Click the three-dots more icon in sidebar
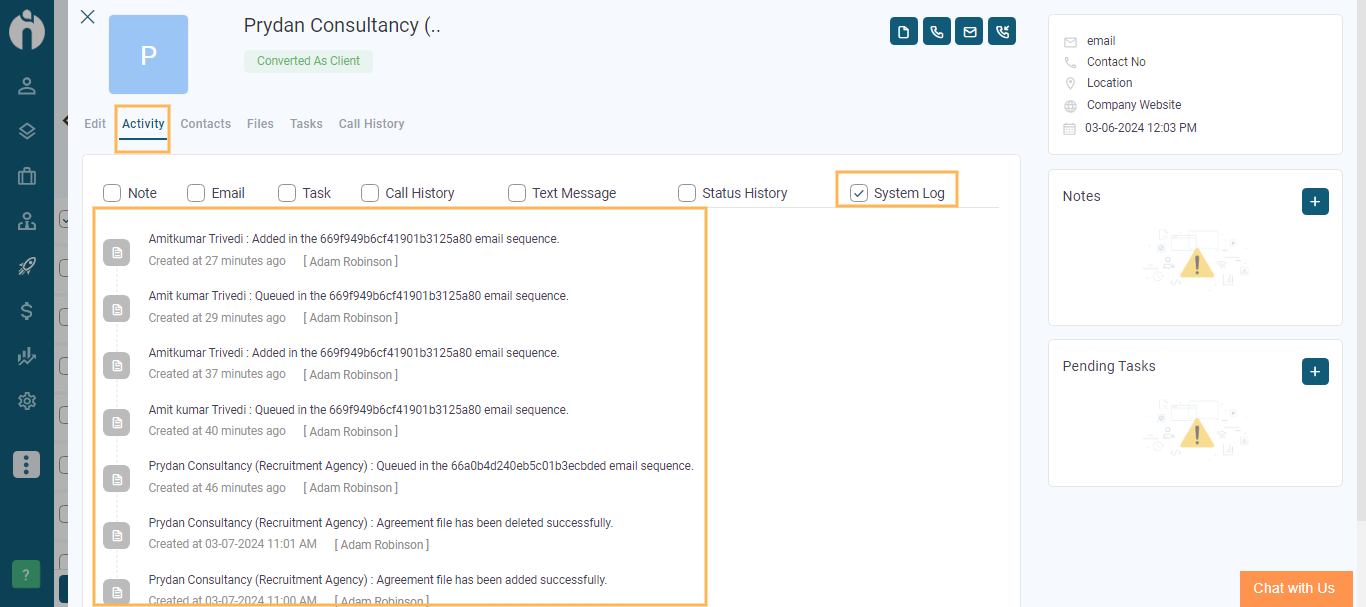This screenshot has width=1366, height=607. [27, 464]
